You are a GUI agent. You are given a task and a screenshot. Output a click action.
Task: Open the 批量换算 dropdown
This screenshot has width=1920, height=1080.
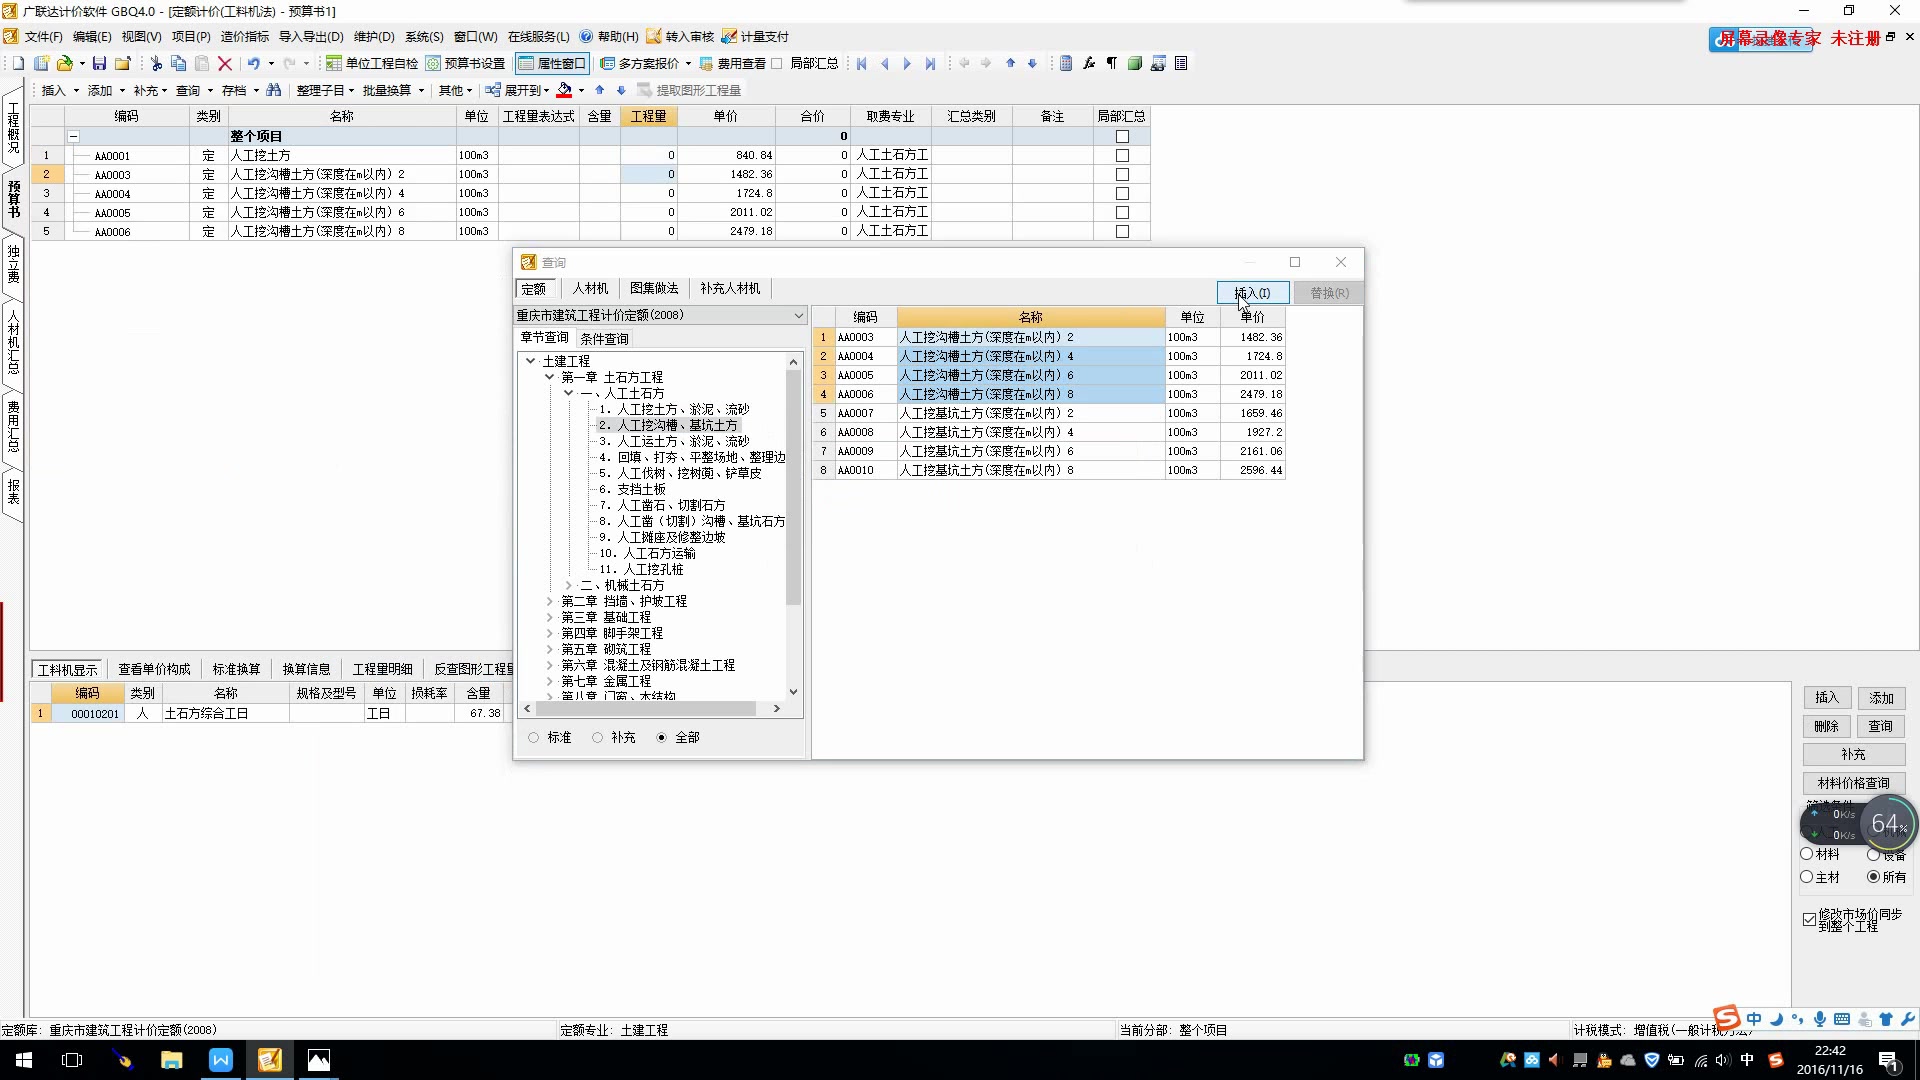[393, 90]
